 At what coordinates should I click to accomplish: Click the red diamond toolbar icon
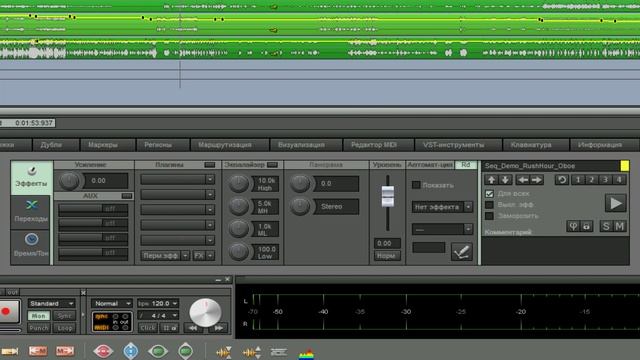[x=103, y=351]
